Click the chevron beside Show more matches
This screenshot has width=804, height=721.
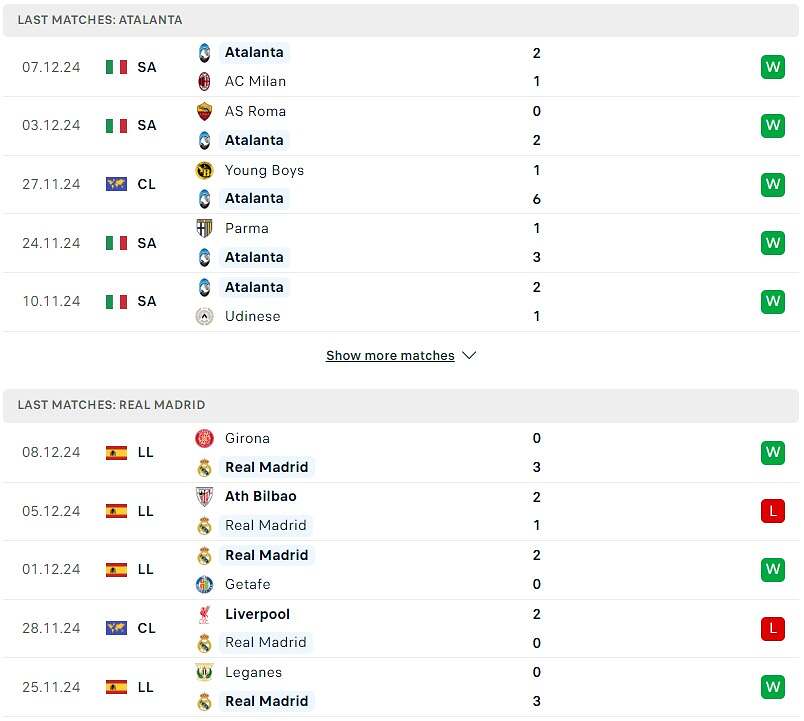coord(469,356)
